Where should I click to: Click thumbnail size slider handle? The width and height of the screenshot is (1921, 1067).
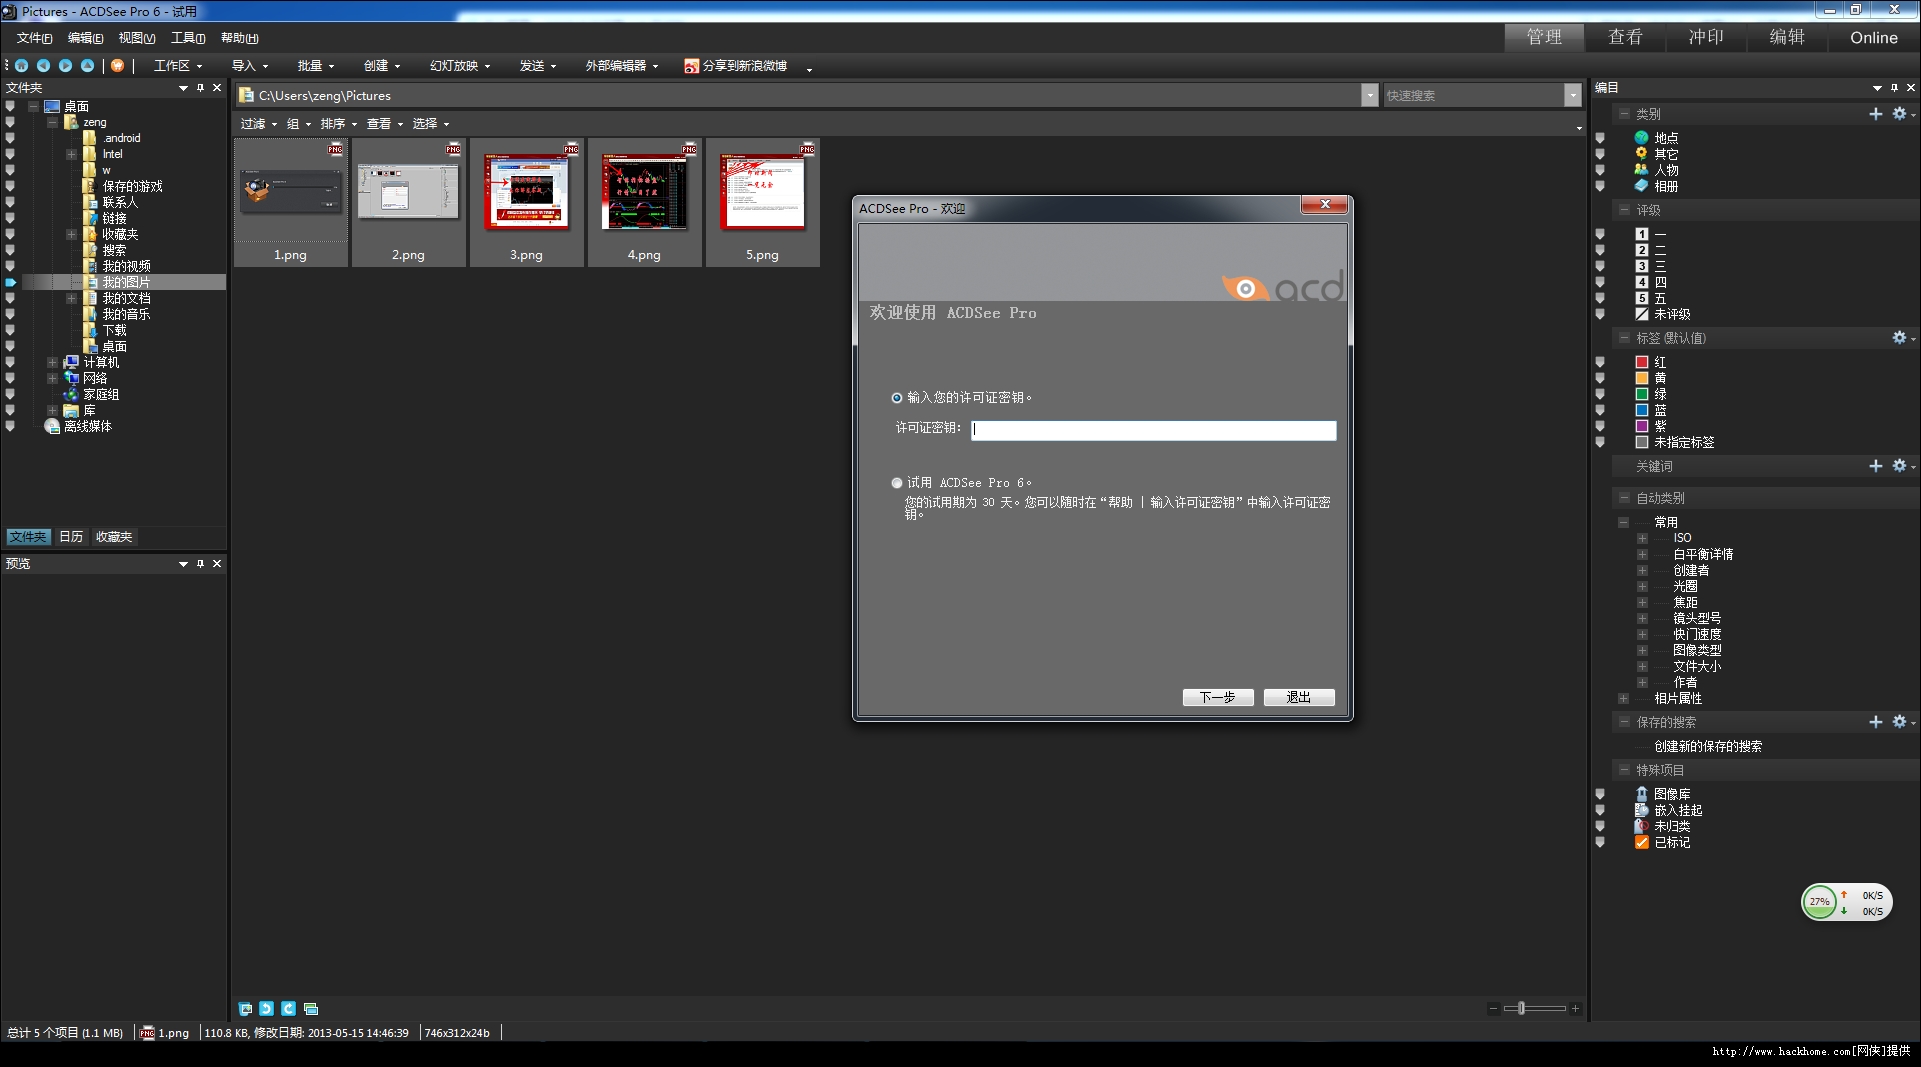(x=1521, y=1008)
